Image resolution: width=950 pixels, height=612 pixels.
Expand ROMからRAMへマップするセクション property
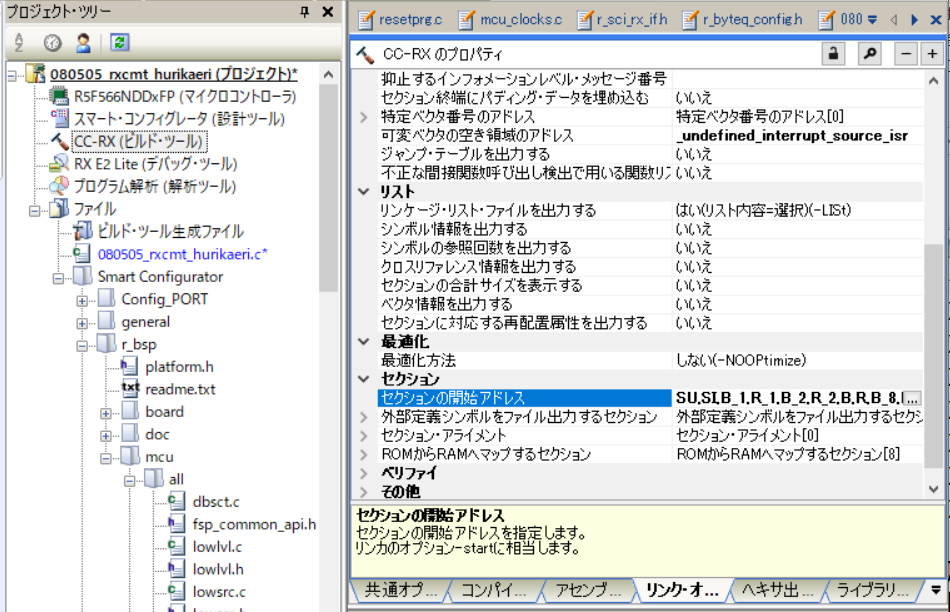tap(364, 454)
